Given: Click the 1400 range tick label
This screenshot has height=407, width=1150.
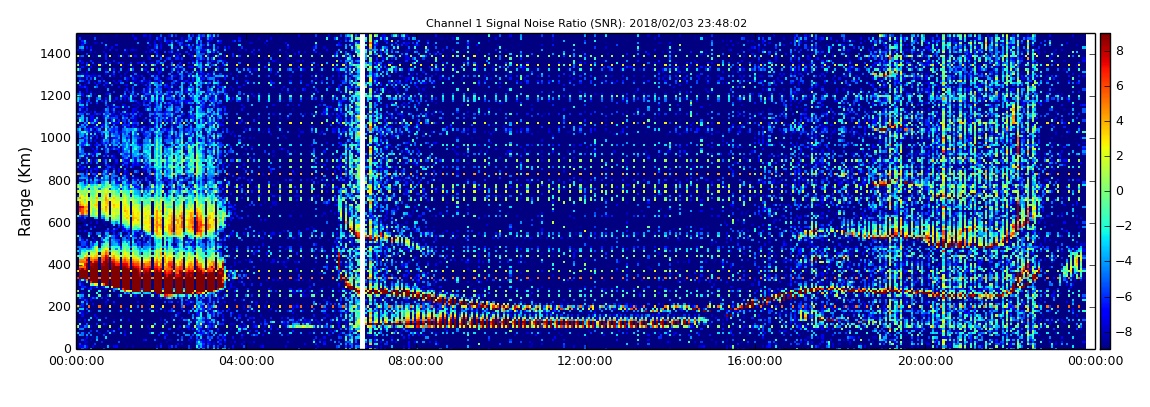Looking at the screenshot, I should pos(56,54).
